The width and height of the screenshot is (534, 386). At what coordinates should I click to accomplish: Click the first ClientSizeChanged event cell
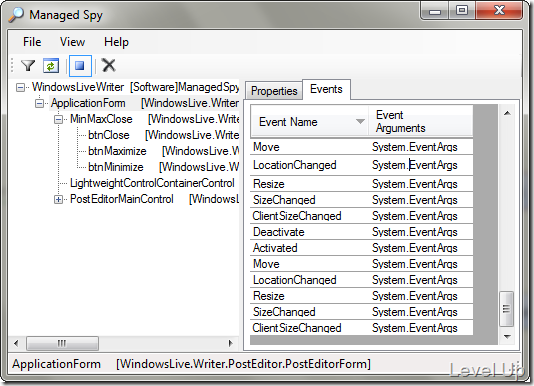coord(309,216)
